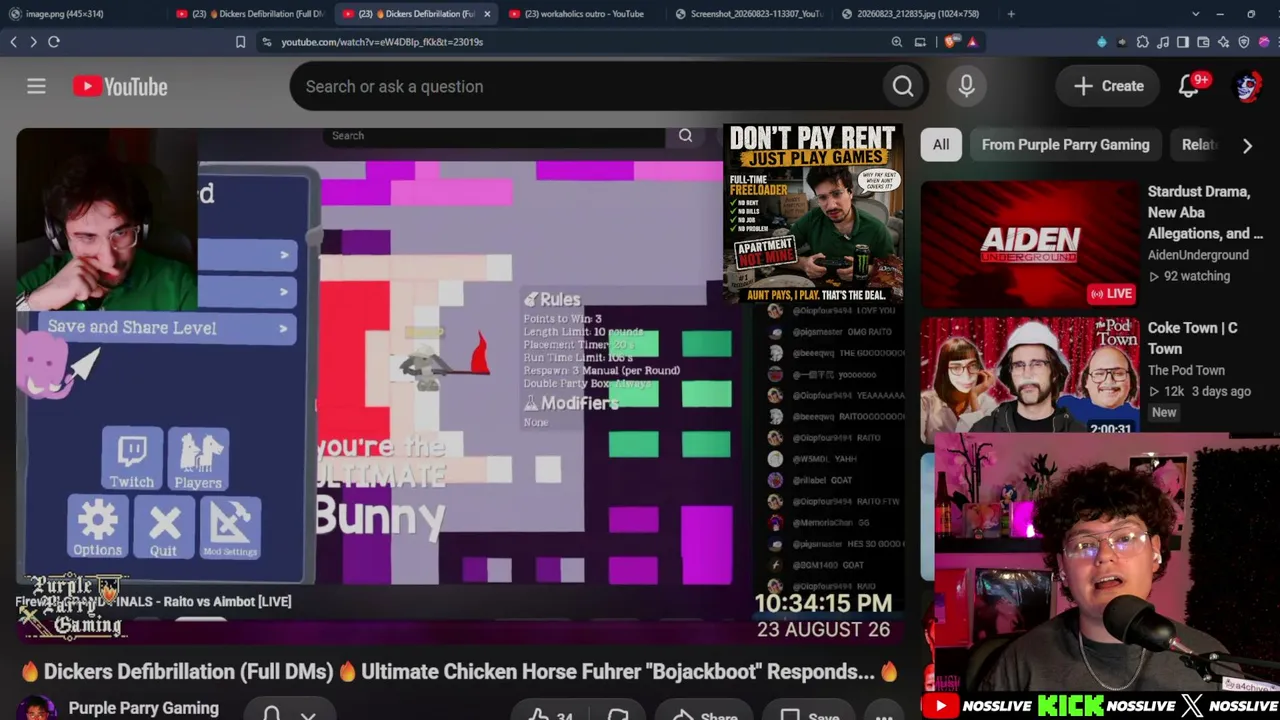Click the YouTube search magnifier button
This screenshot has height=720, width=1280.
pos(903,87)
